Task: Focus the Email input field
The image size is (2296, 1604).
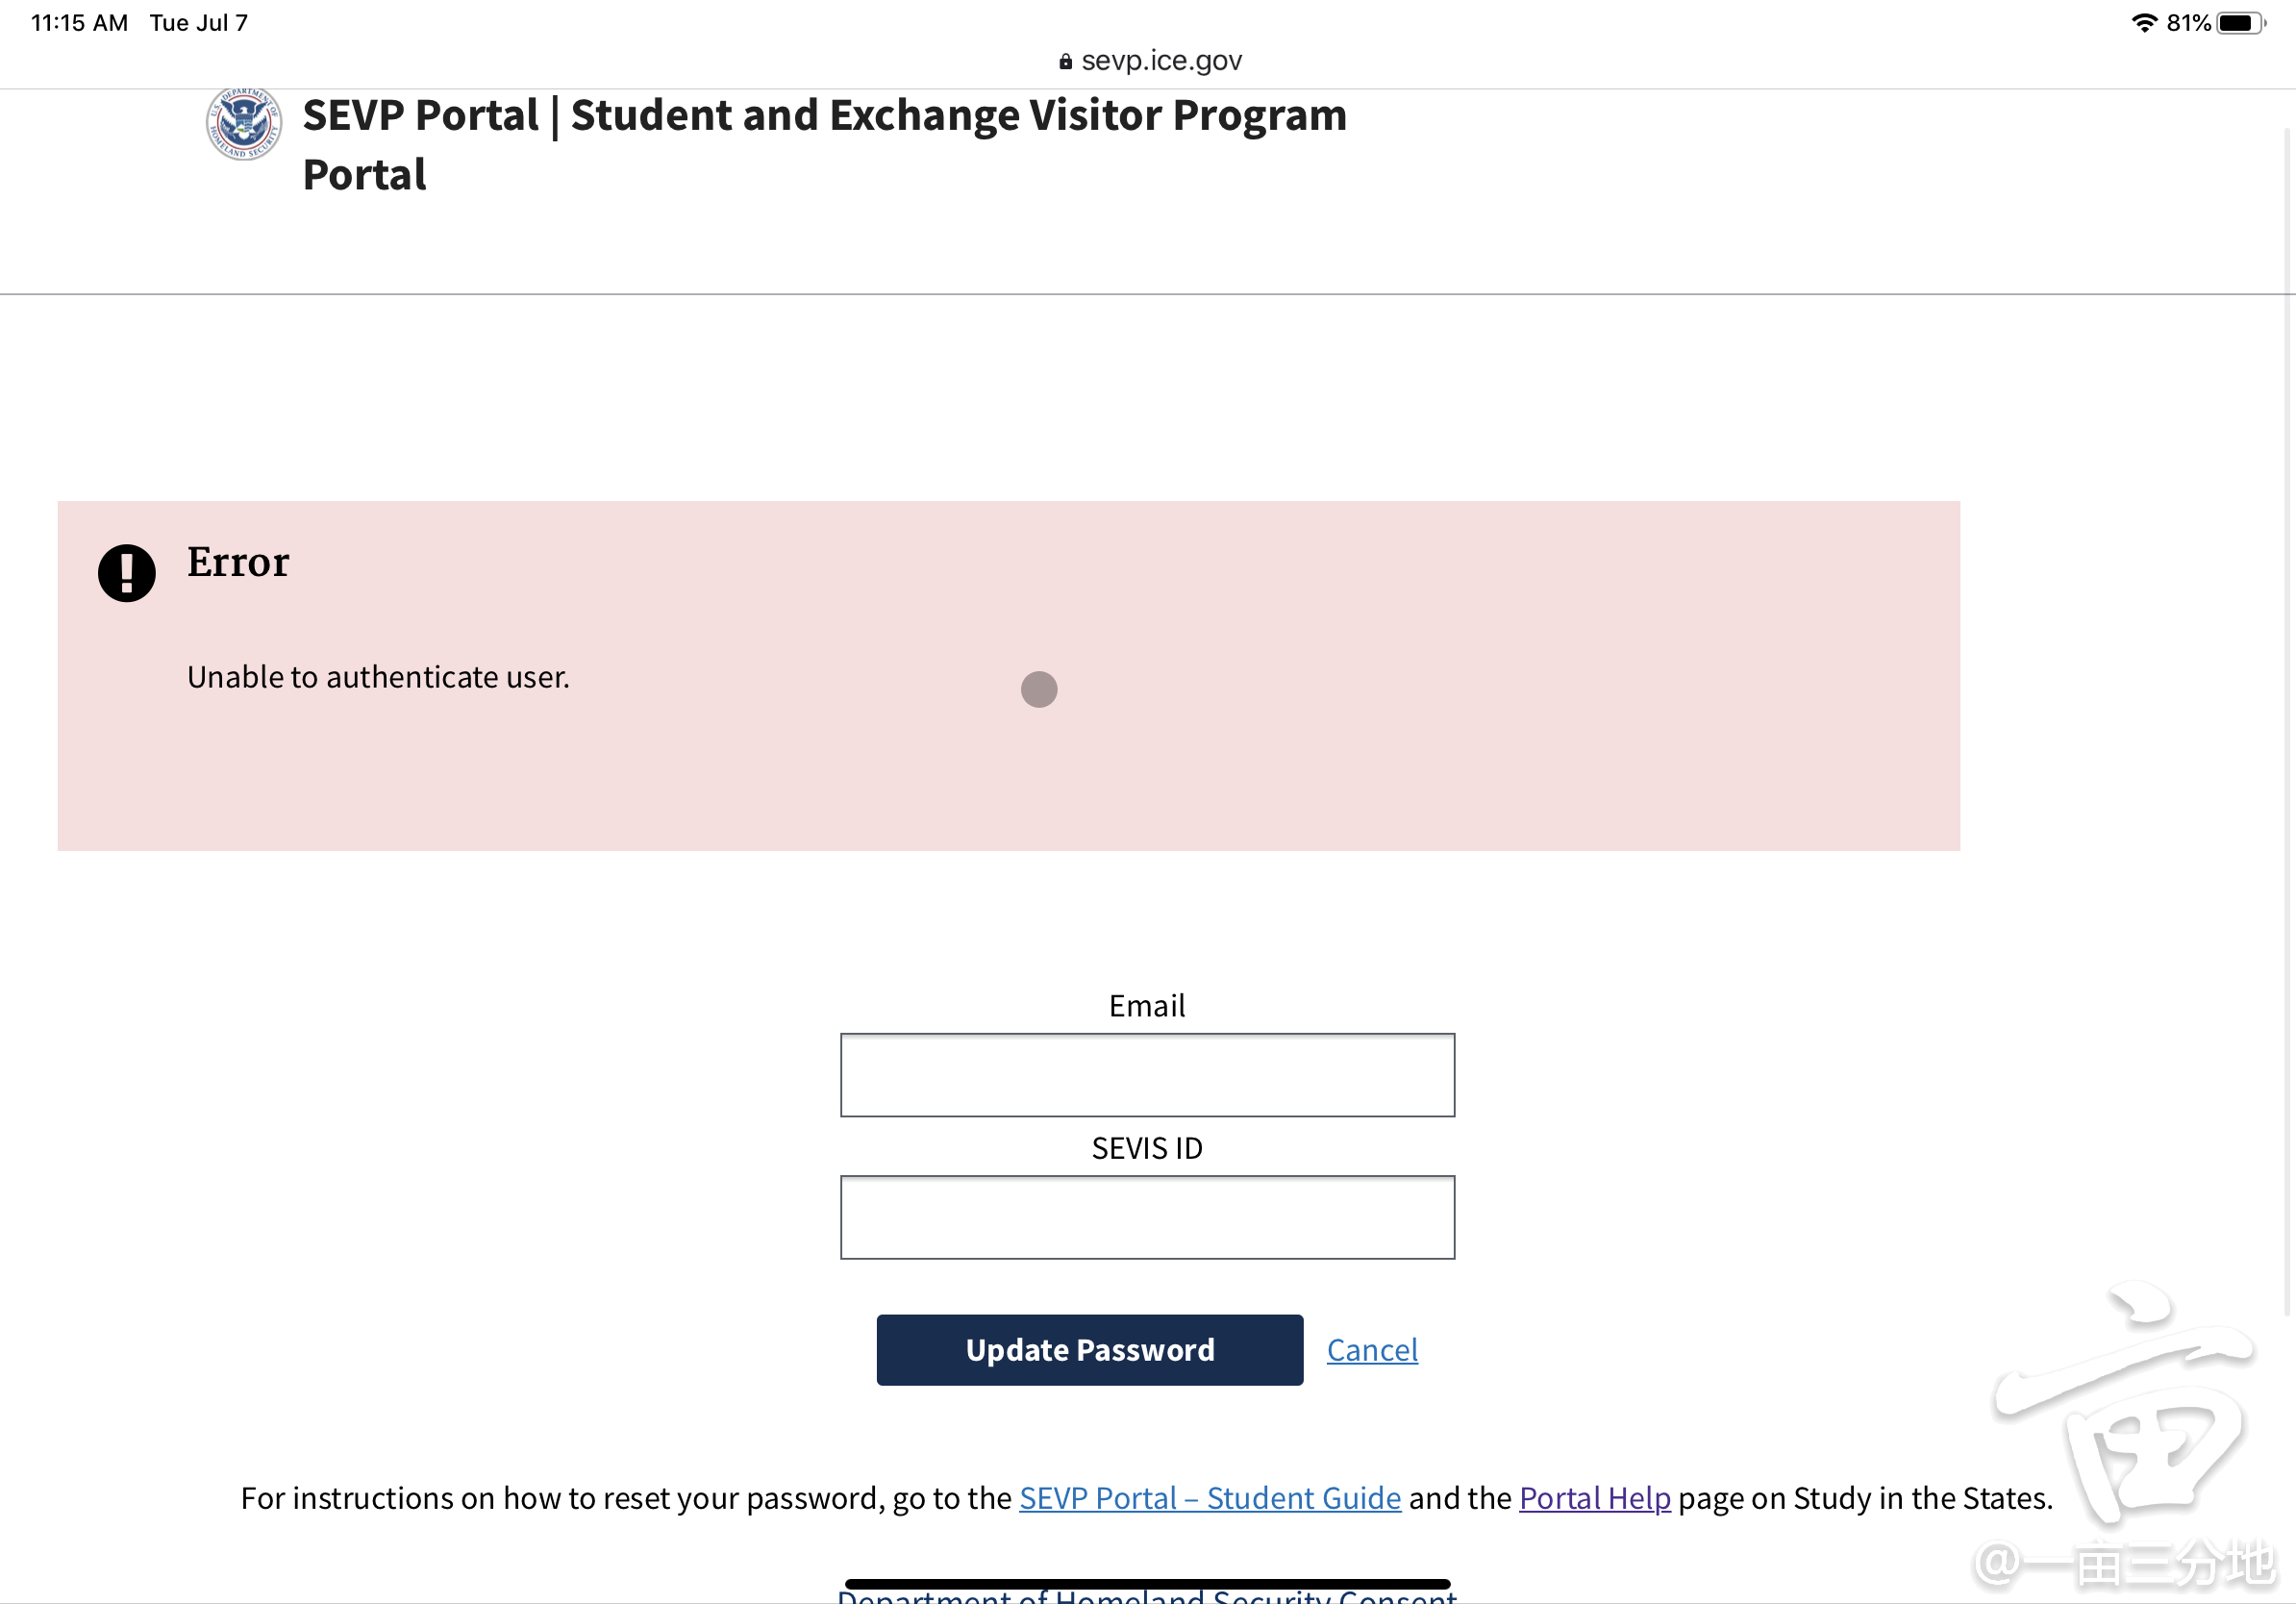Action: click(x=1147, y=1075)
